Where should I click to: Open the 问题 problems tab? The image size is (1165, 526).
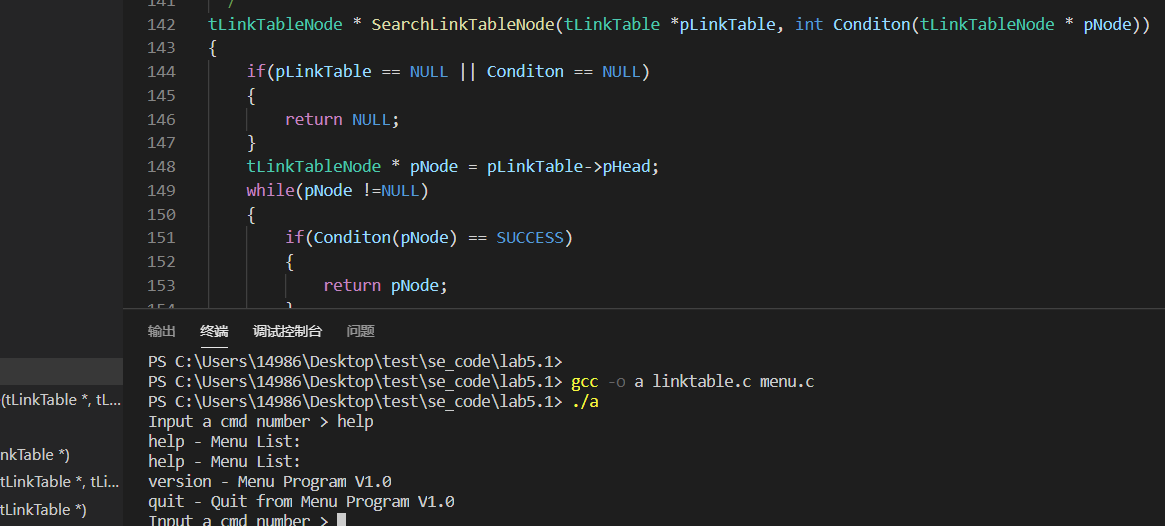point(360,331)
